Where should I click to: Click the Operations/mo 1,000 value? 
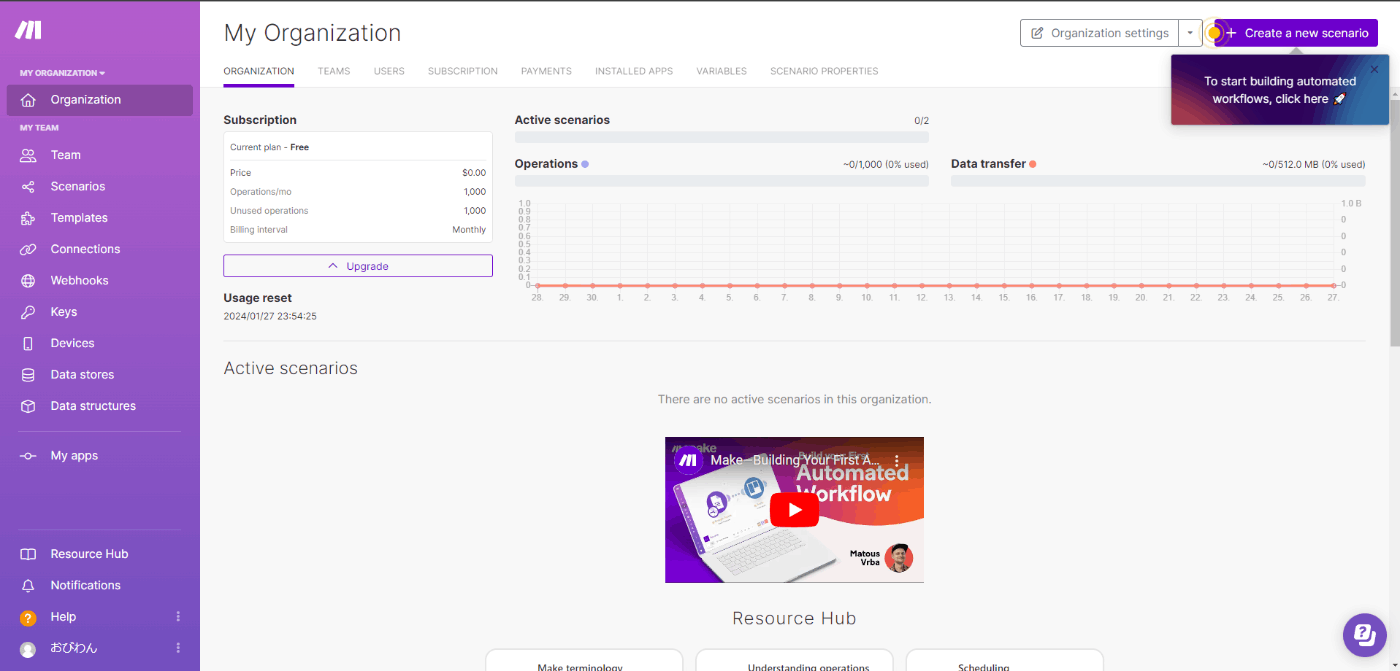(475, 192)
